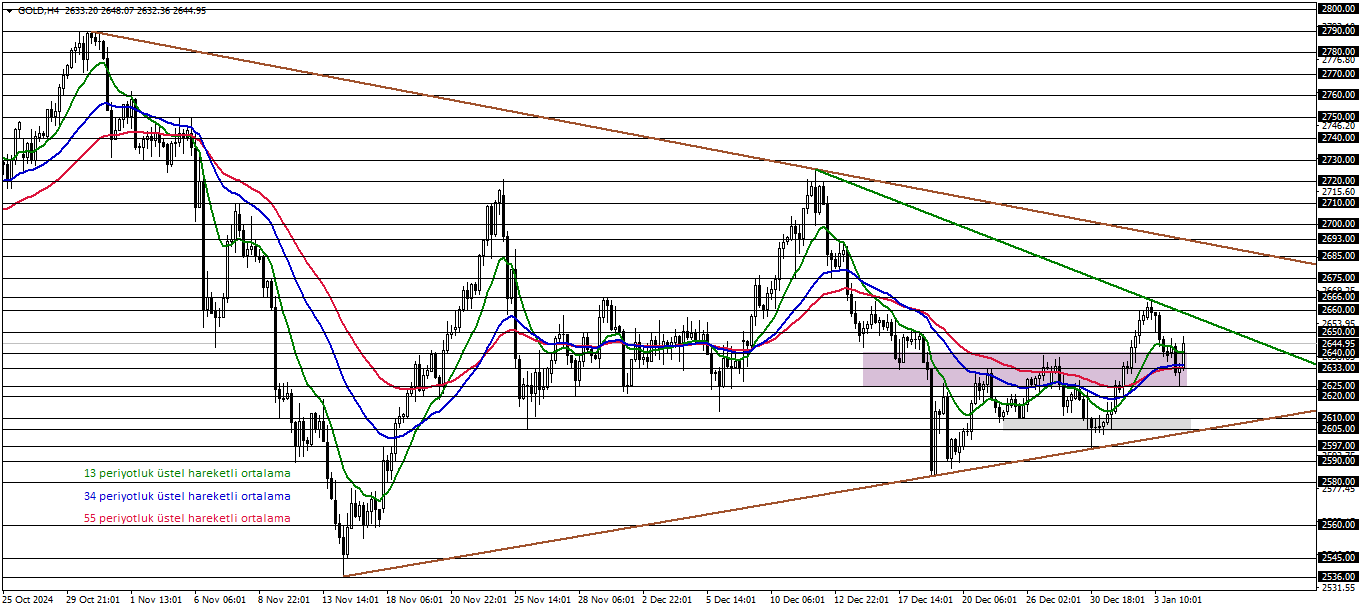The height and width of the screenshot is (611, 1362).
Task: Click the 12 Dec 22:01 time label
Action: 861,600
